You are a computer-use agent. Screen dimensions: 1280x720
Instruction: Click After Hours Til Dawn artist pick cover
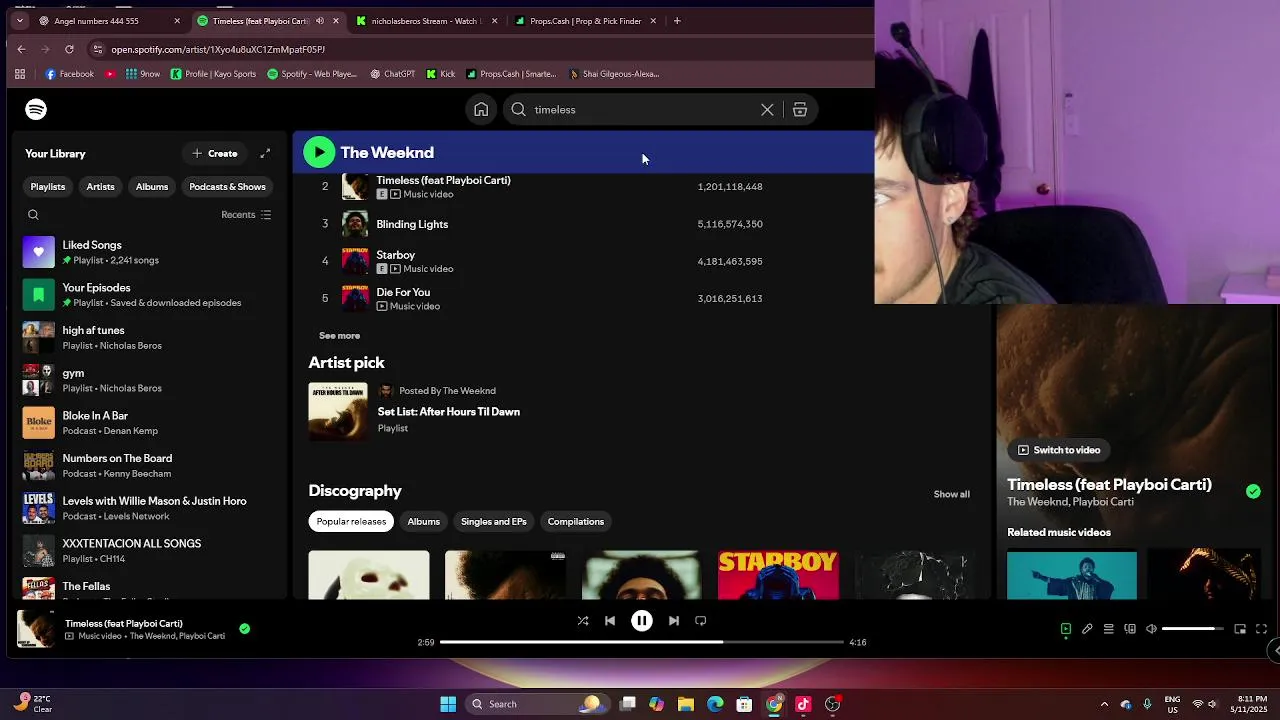(338, 411)
